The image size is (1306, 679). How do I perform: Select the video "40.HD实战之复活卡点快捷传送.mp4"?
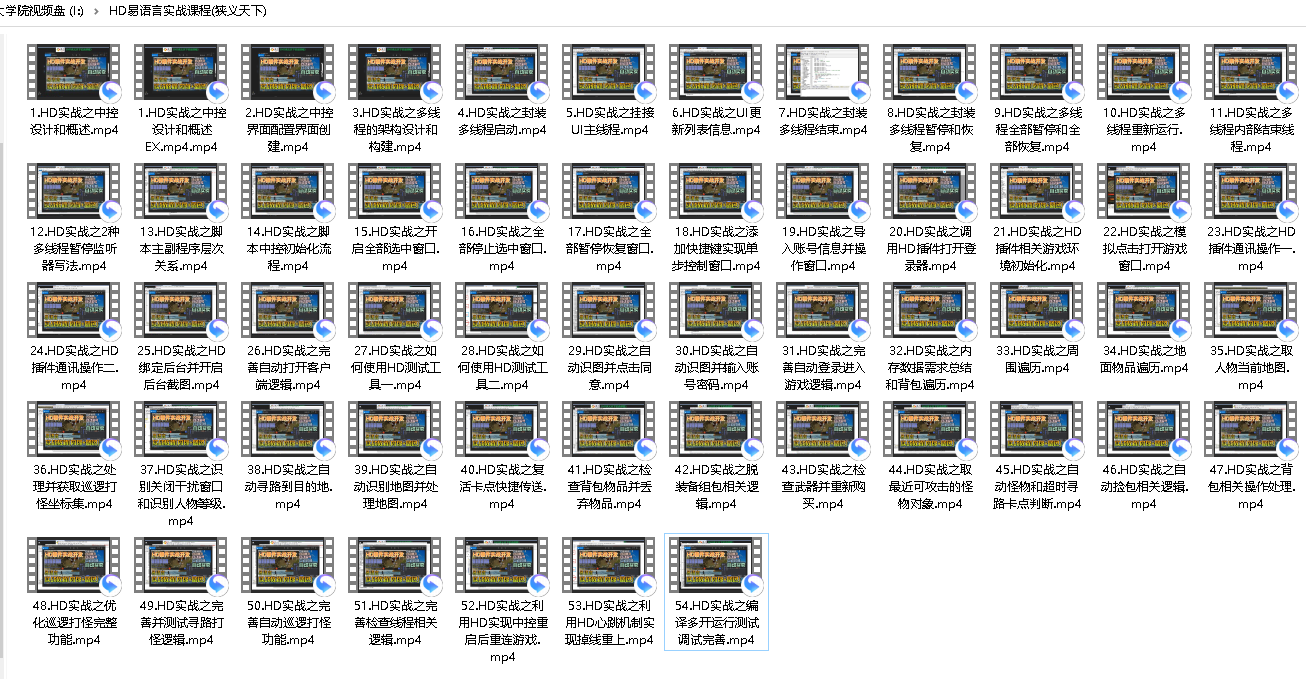[502, 430]
